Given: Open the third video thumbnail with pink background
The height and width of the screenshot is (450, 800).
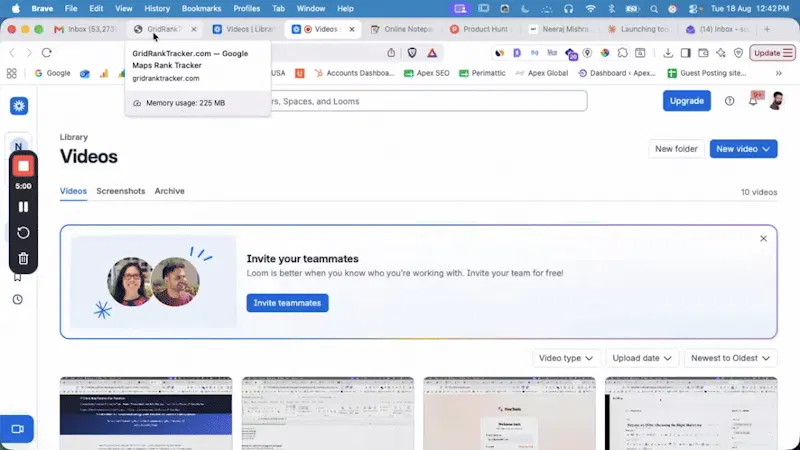Looking at the screenshot, I should click(509, 413).
